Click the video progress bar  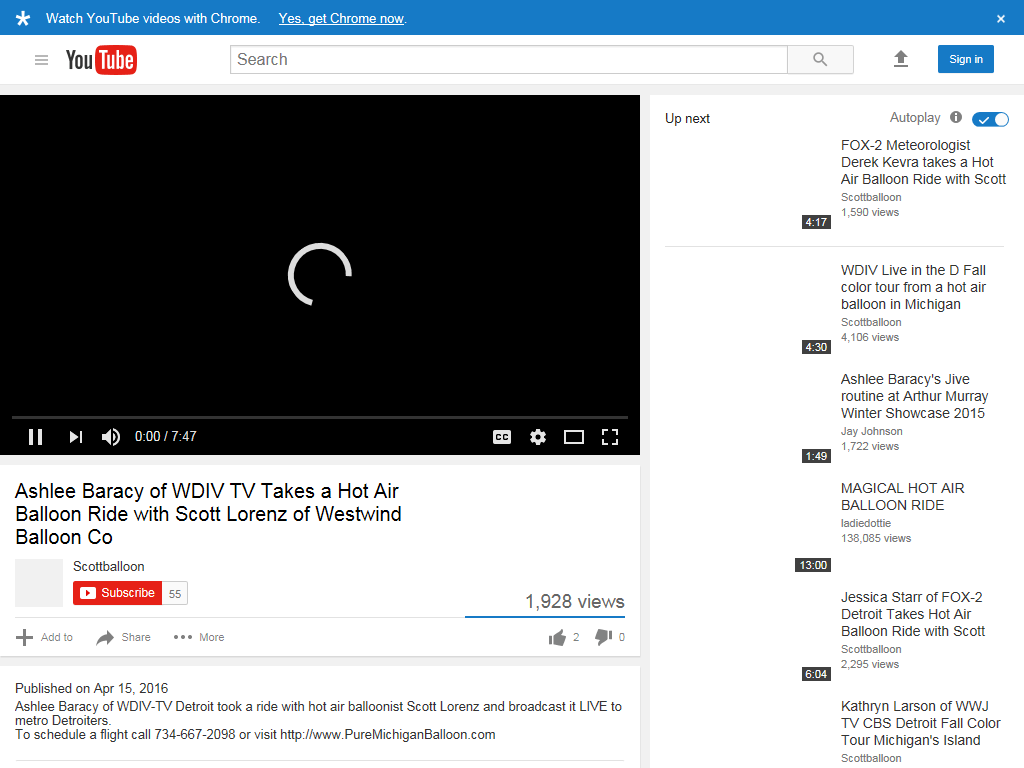(320, 417)
